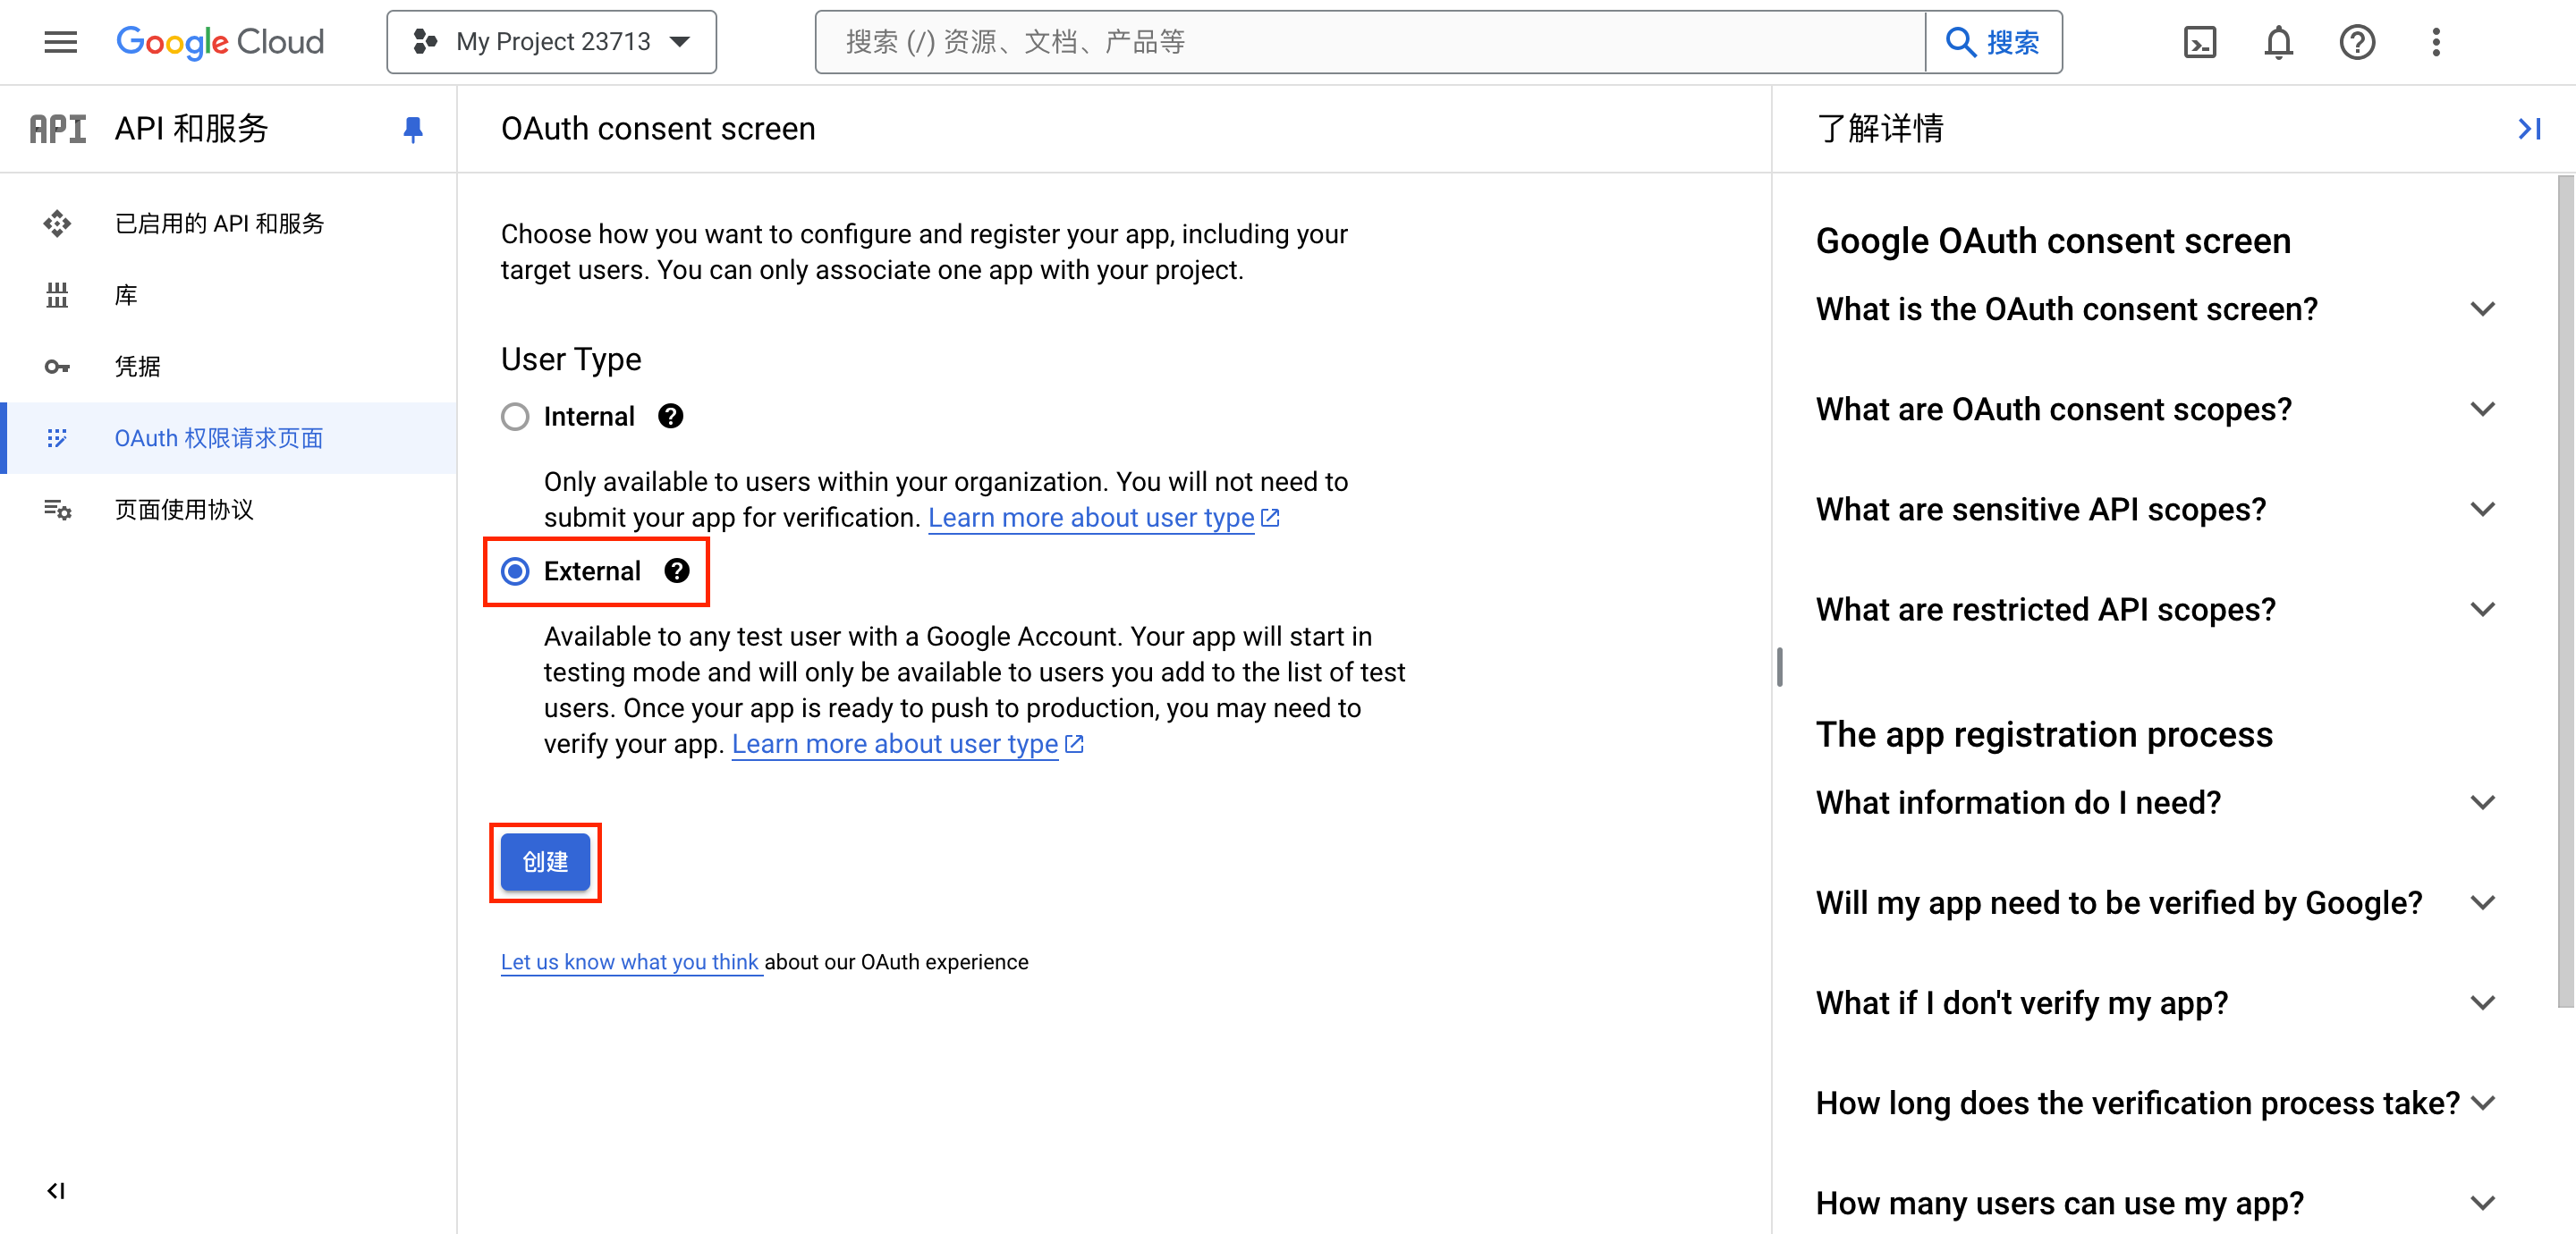The image size is (2576, 1234).
Task: Open 页面使用协议 menu item
Action: click(228, 509)
